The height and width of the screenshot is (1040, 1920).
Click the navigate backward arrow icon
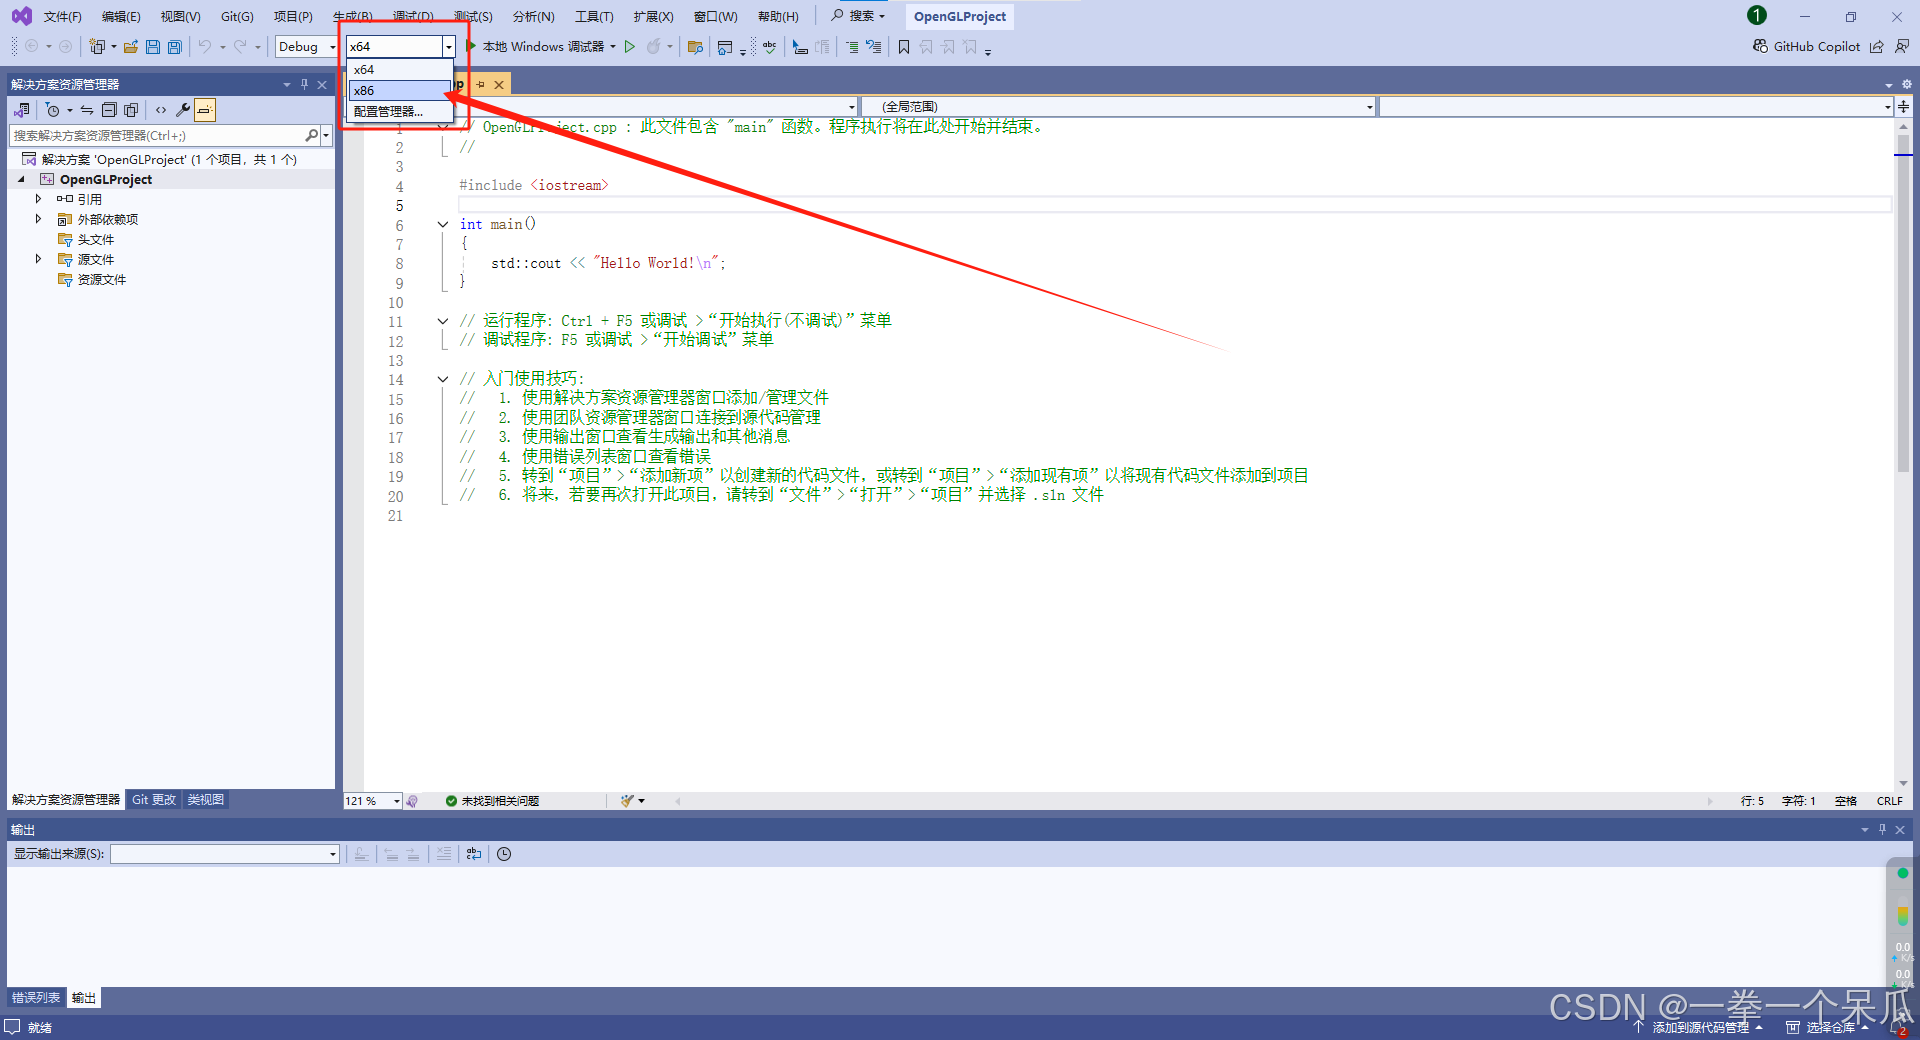point(31,46)
